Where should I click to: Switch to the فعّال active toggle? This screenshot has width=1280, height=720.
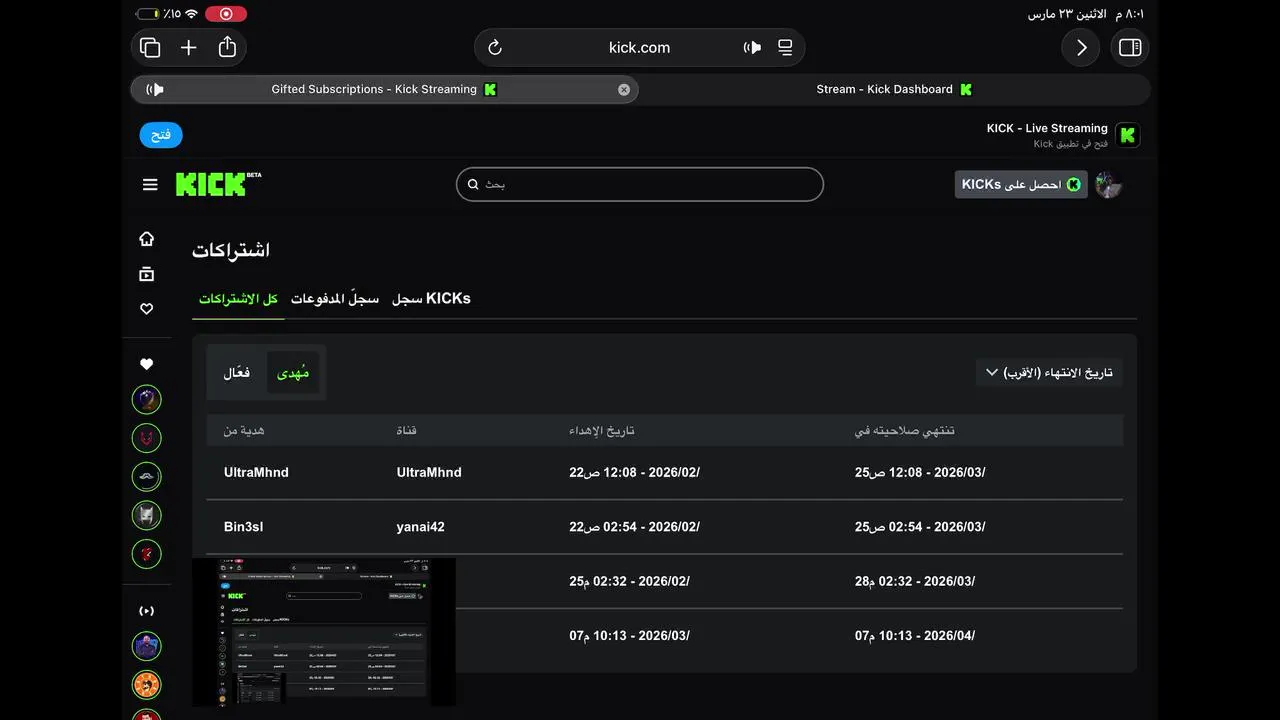click(237, 372)
